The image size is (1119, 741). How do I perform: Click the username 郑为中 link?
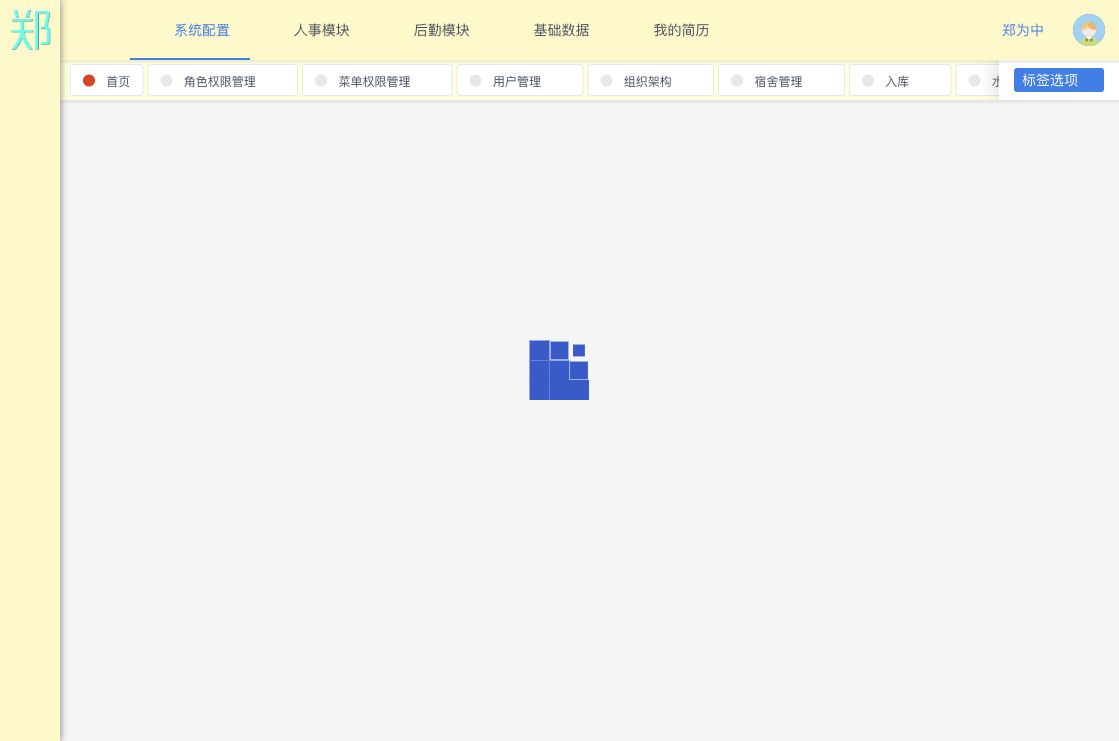pos(1023,30)
